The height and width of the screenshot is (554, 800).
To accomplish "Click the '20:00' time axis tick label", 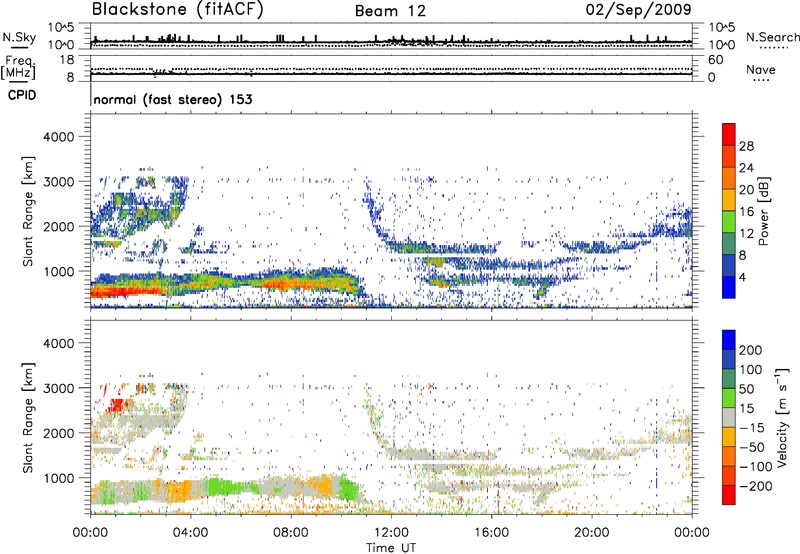I will (x=592, y=533).
